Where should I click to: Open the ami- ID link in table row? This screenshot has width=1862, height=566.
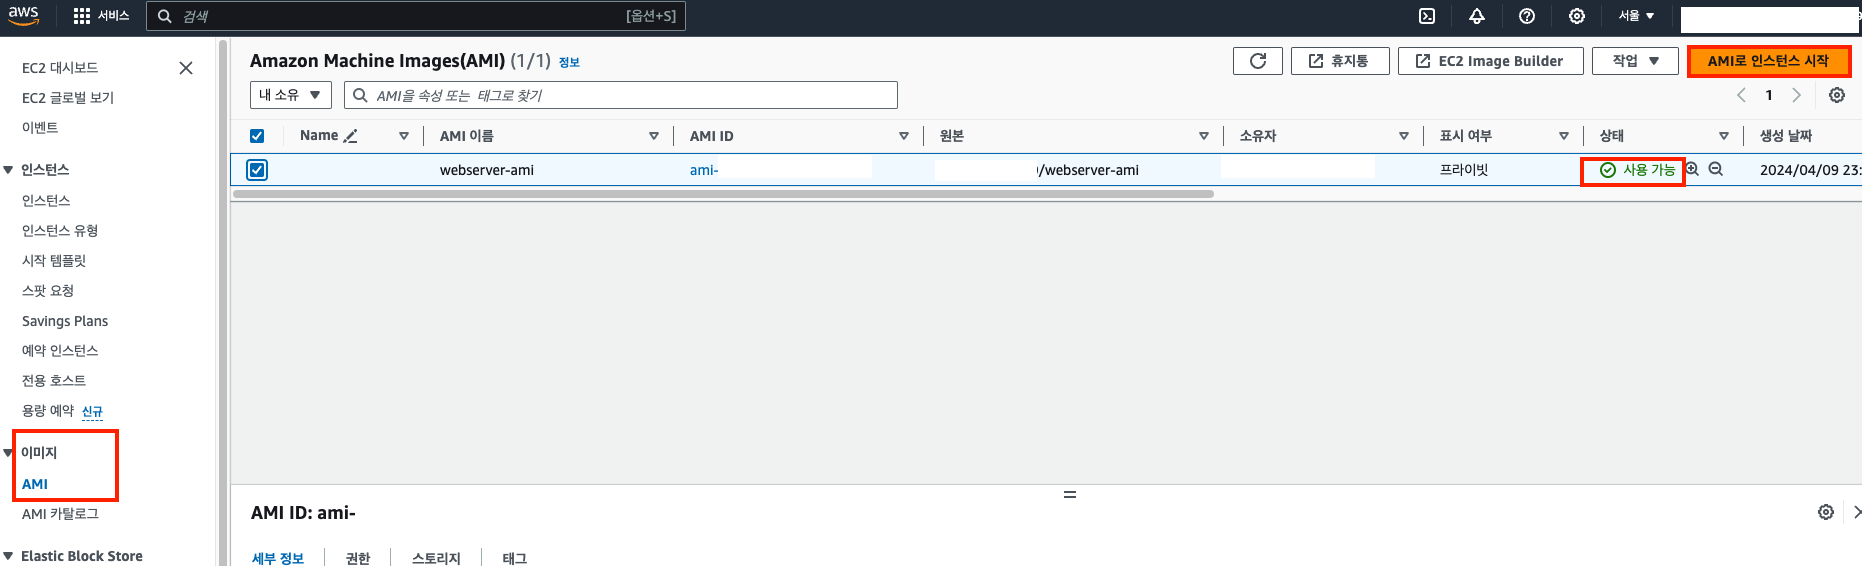[x=704, y=170]
